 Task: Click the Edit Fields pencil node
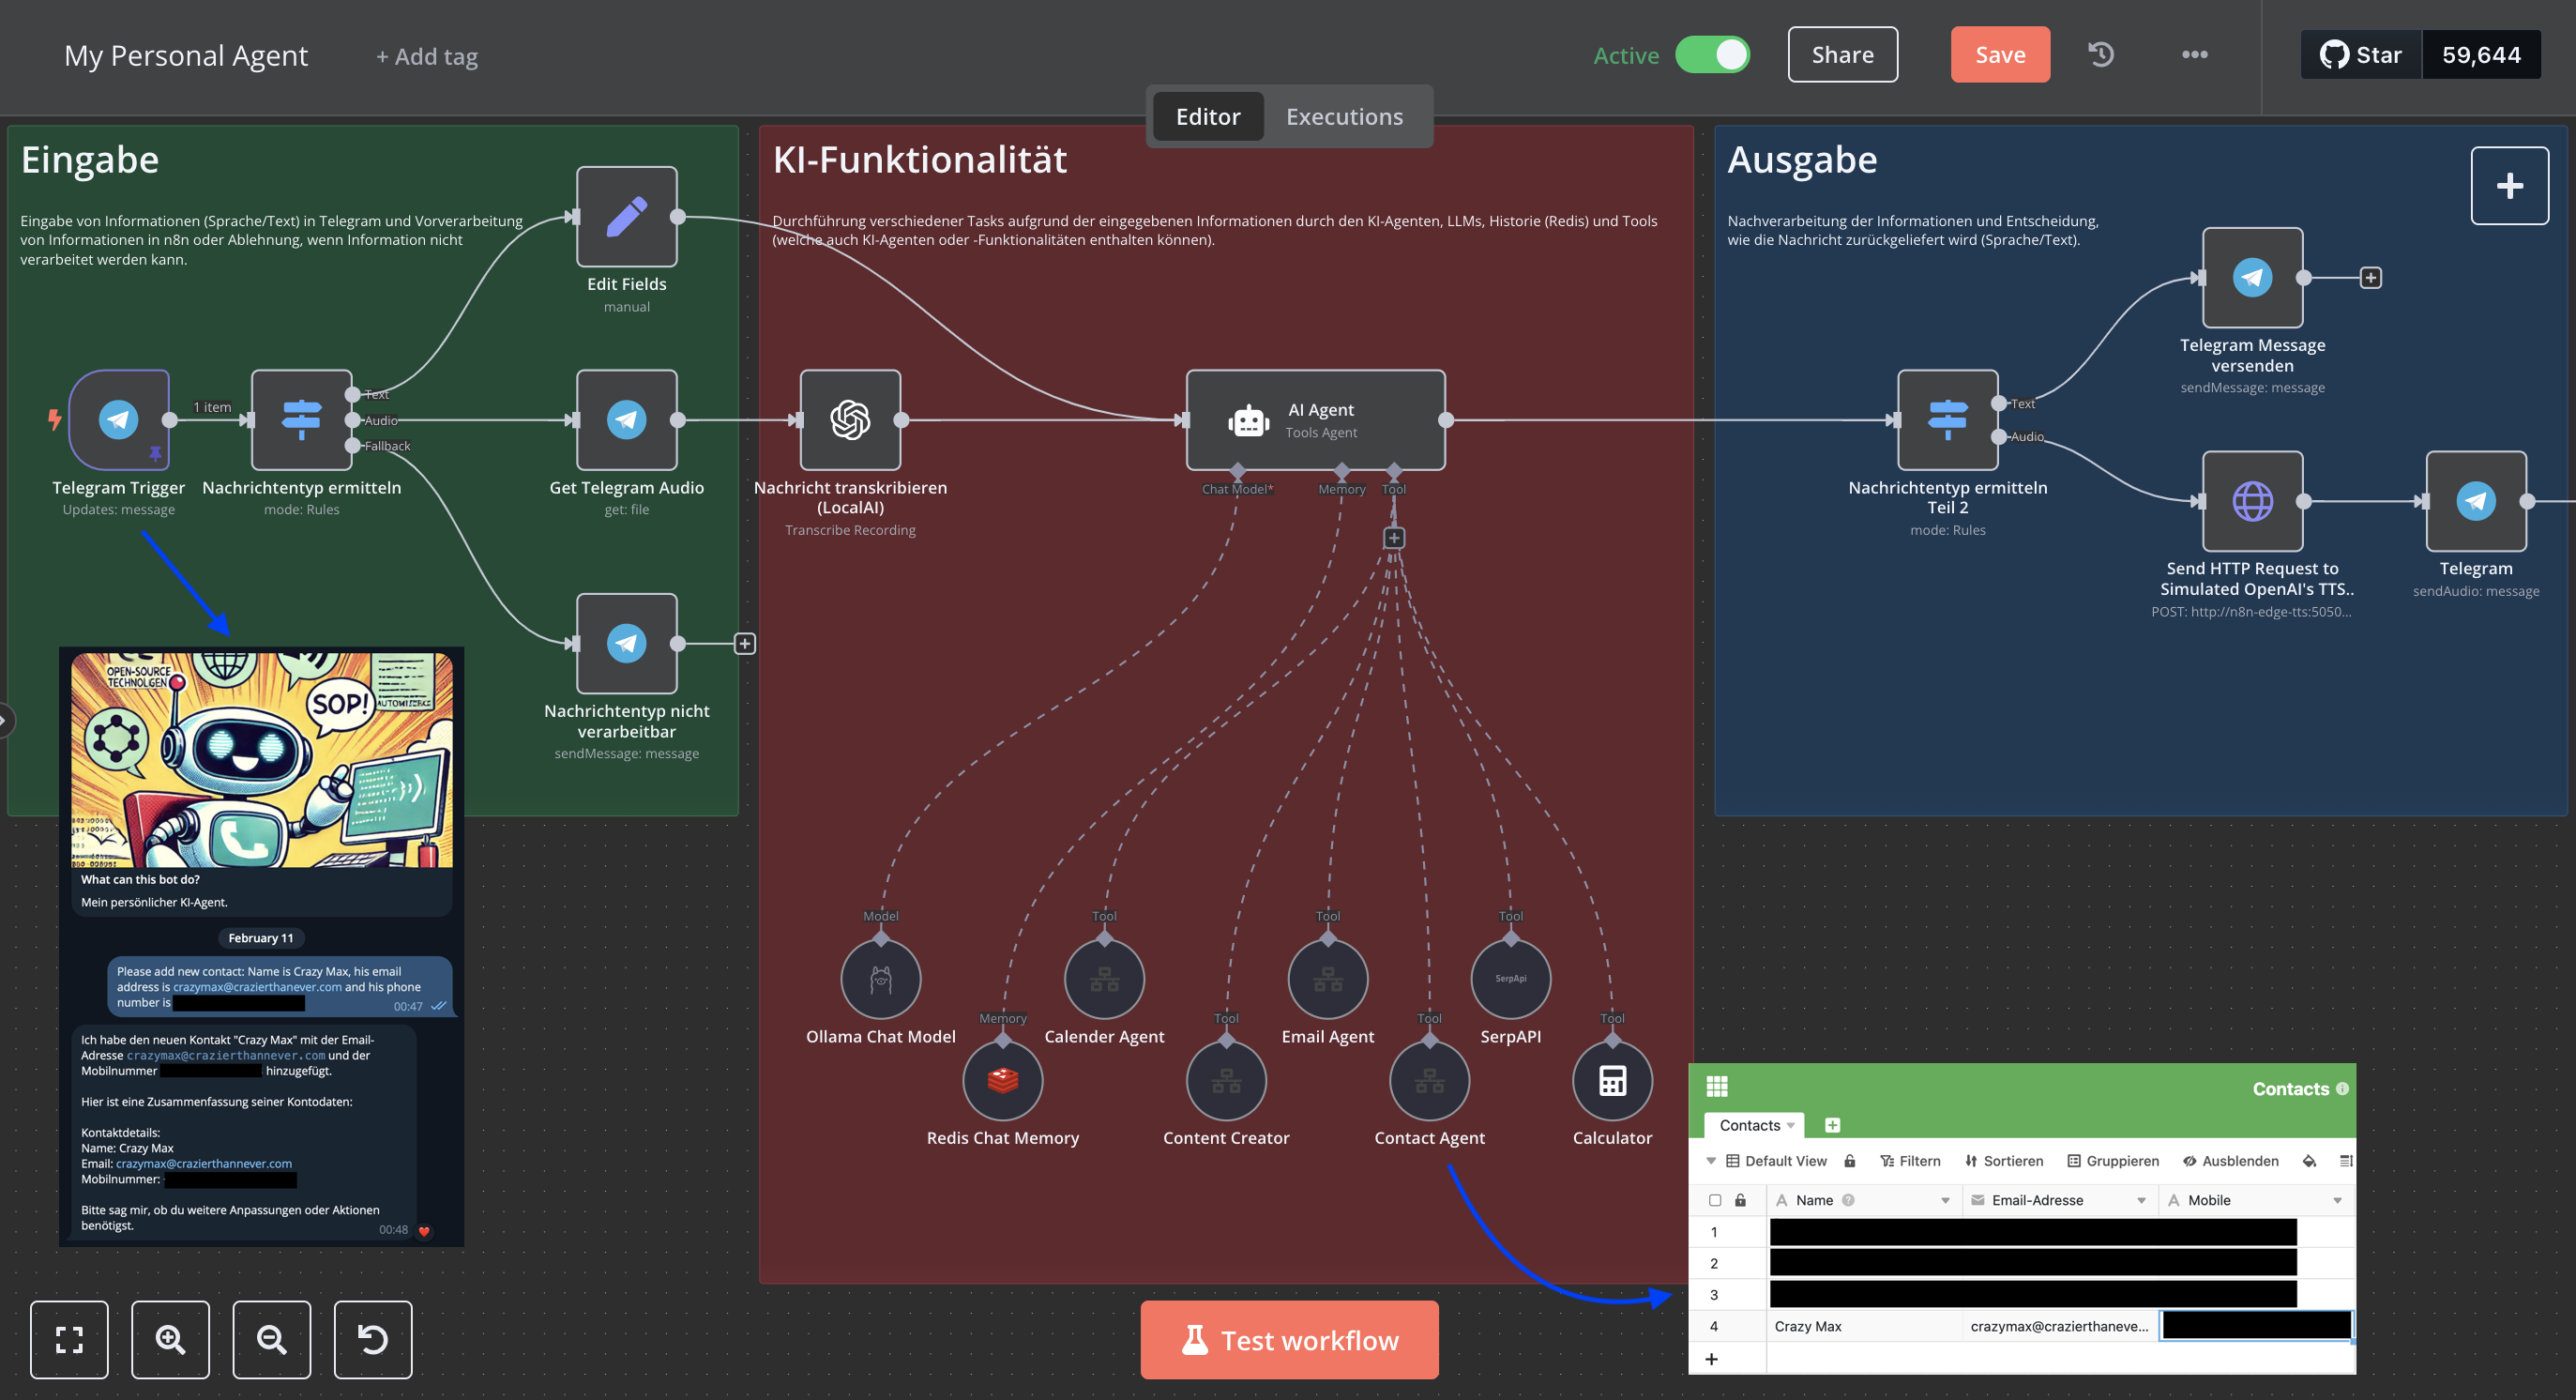tap(626, 216)
